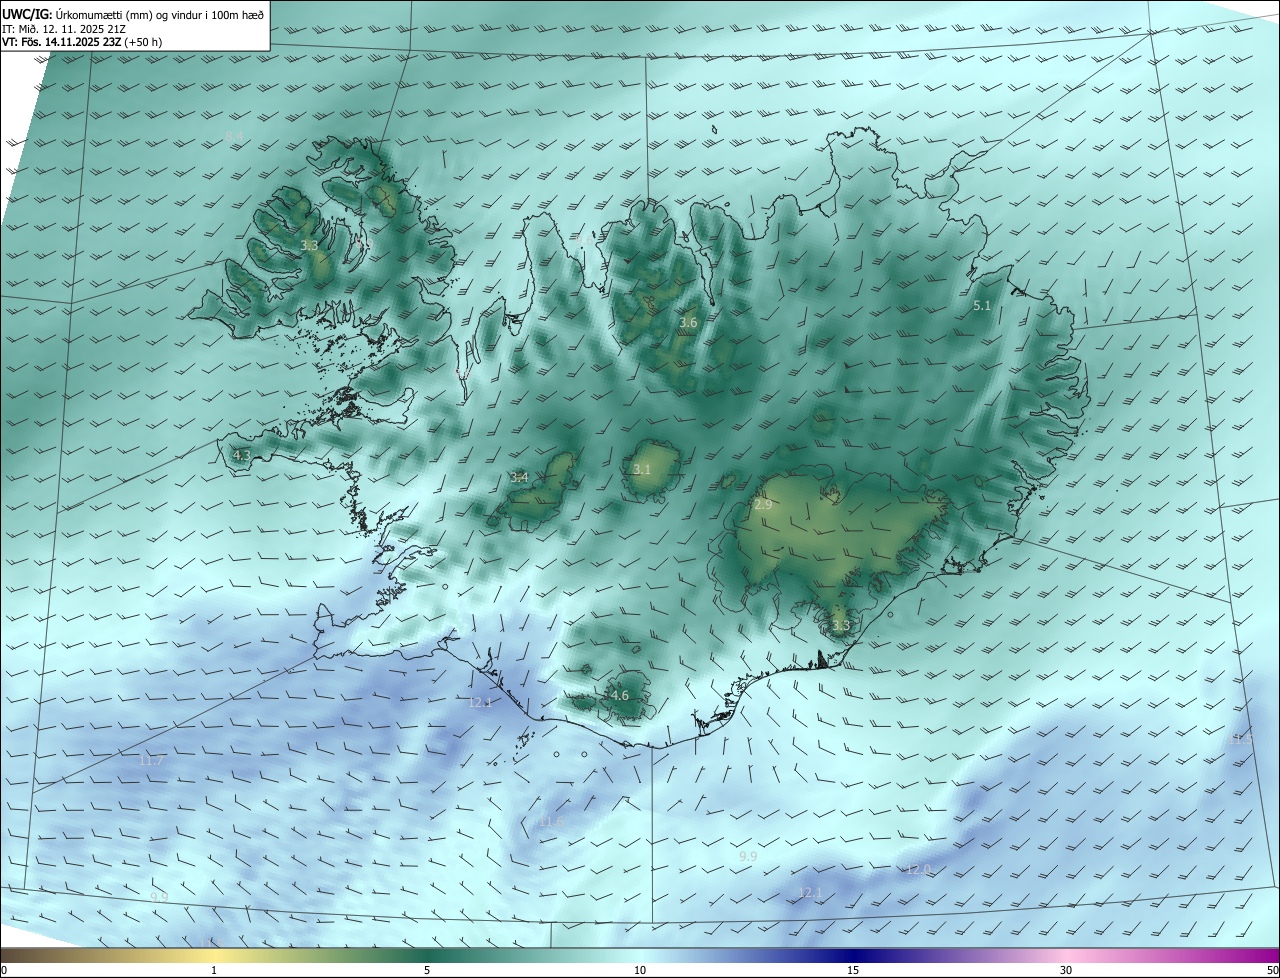This screenshot has width=1280, height=978.
Task: Click the 3.3 value at Vatnajökull's southern tip
Action: click(840, 626)
